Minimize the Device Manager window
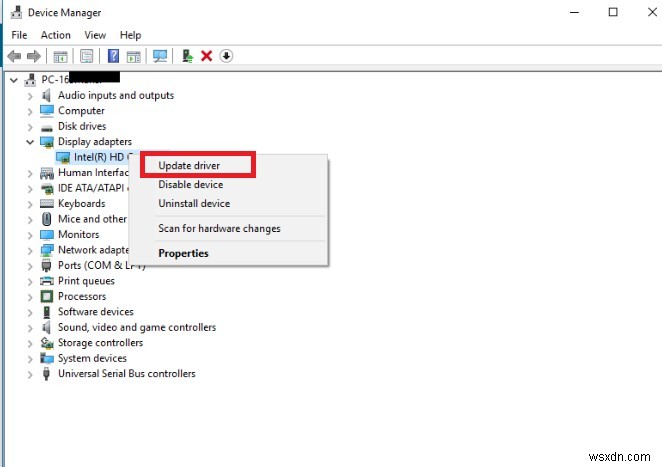Screen dimensions: 662x467 coord(574,12)
